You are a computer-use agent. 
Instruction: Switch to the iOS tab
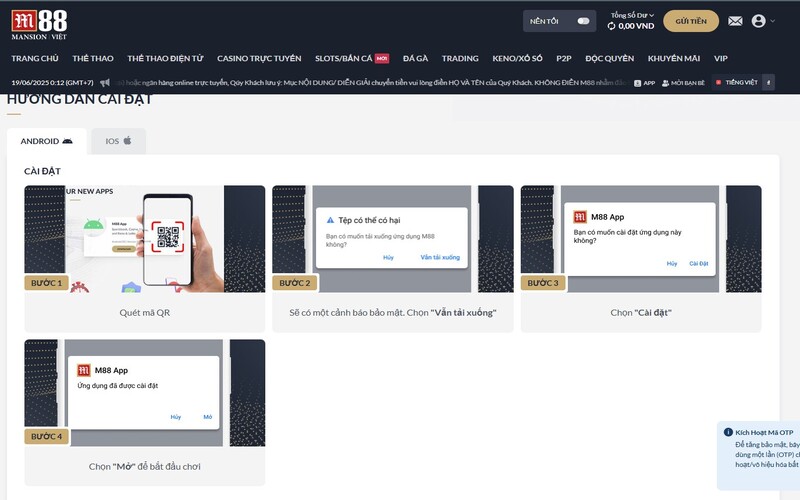[118, 141]
